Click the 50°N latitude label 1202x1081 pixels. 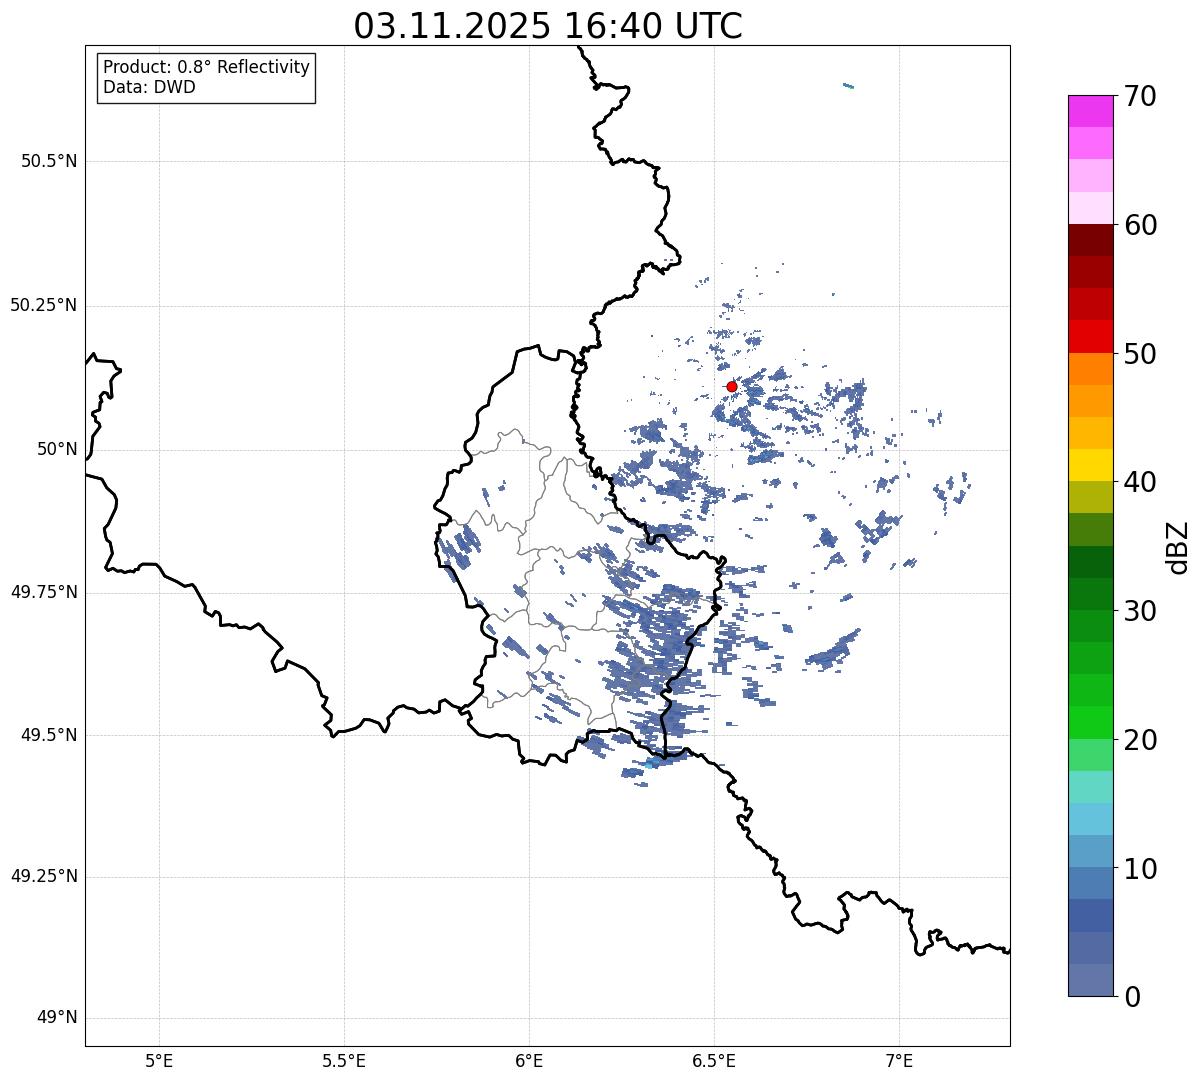pyautogui.click(x=57, y=449)
